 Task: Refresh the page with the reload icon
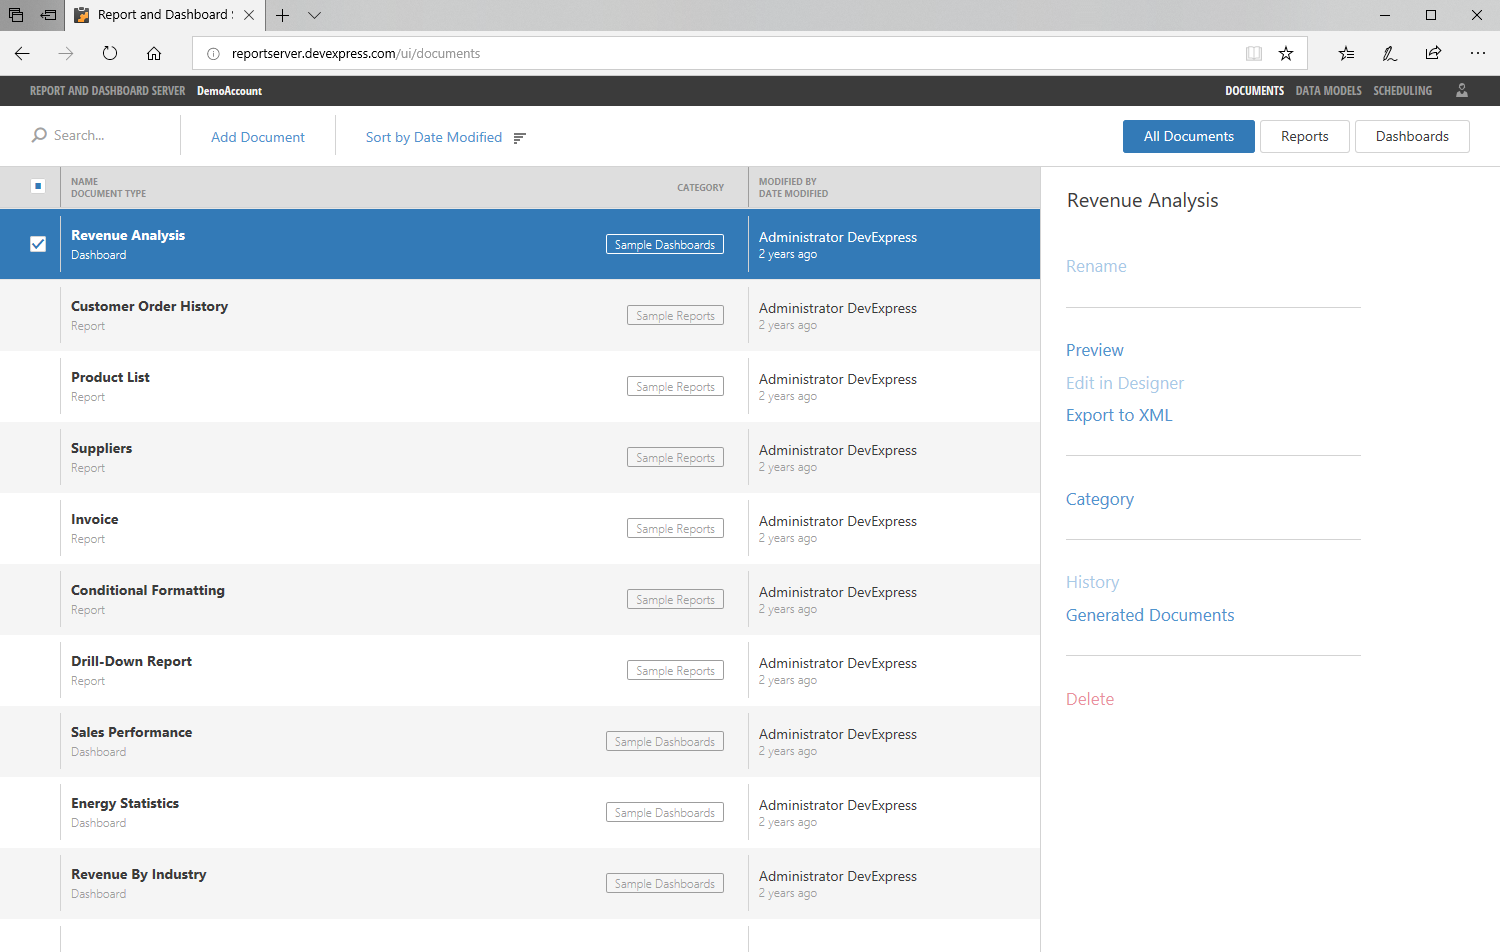(x=110, y=53)
